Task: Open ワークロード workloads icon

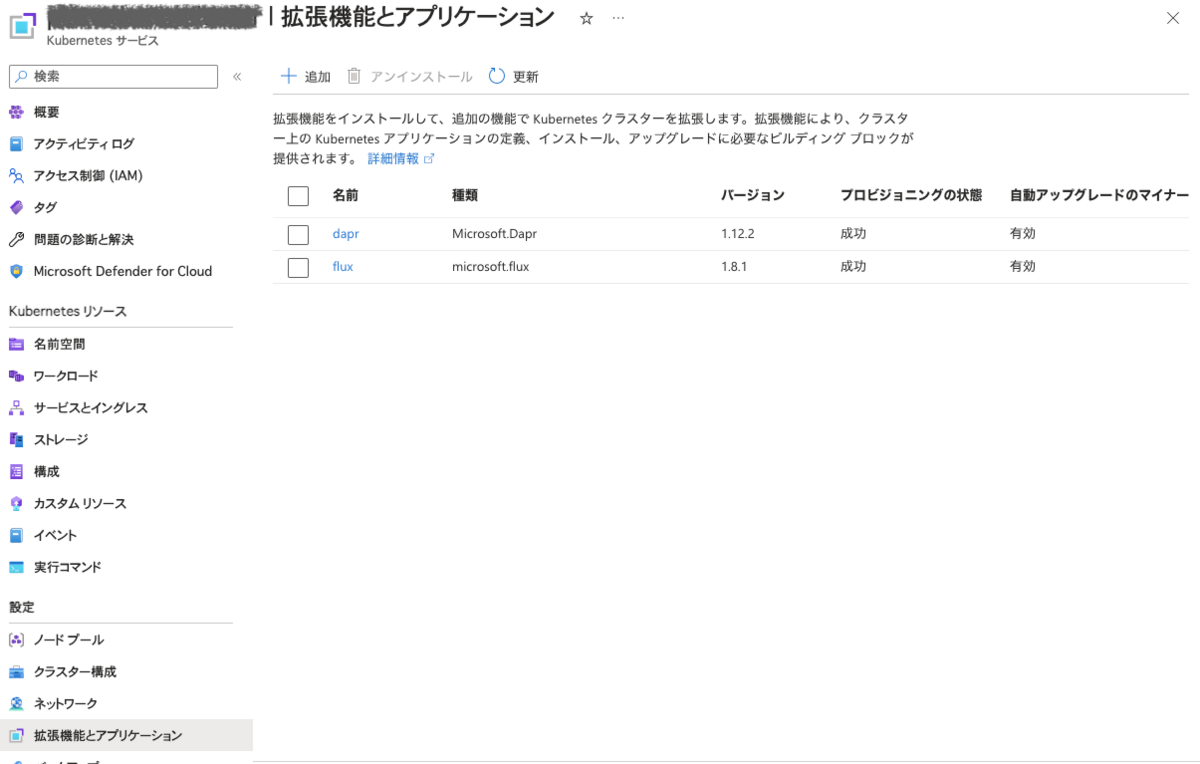Action: click(16, 376)
